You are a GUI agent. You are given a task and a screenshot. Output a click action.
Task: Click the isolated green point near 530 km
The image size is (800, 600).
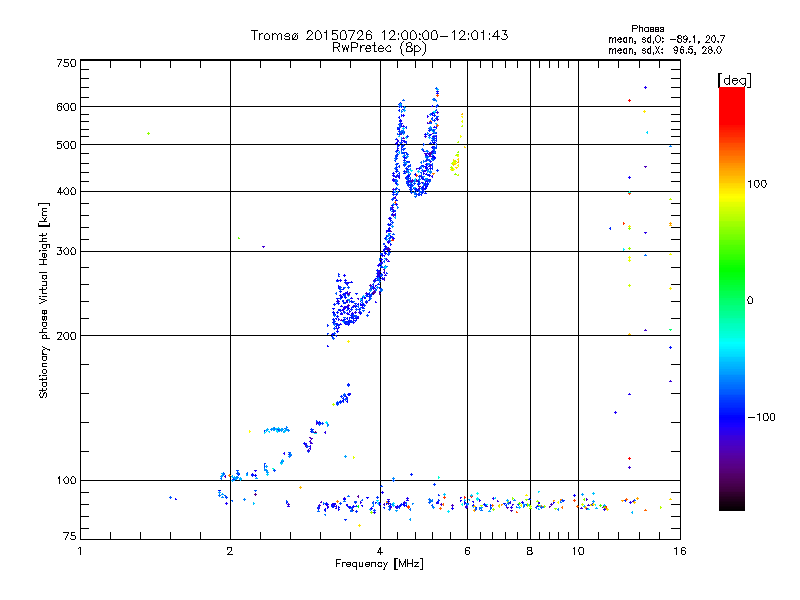[x=148, y=134]
